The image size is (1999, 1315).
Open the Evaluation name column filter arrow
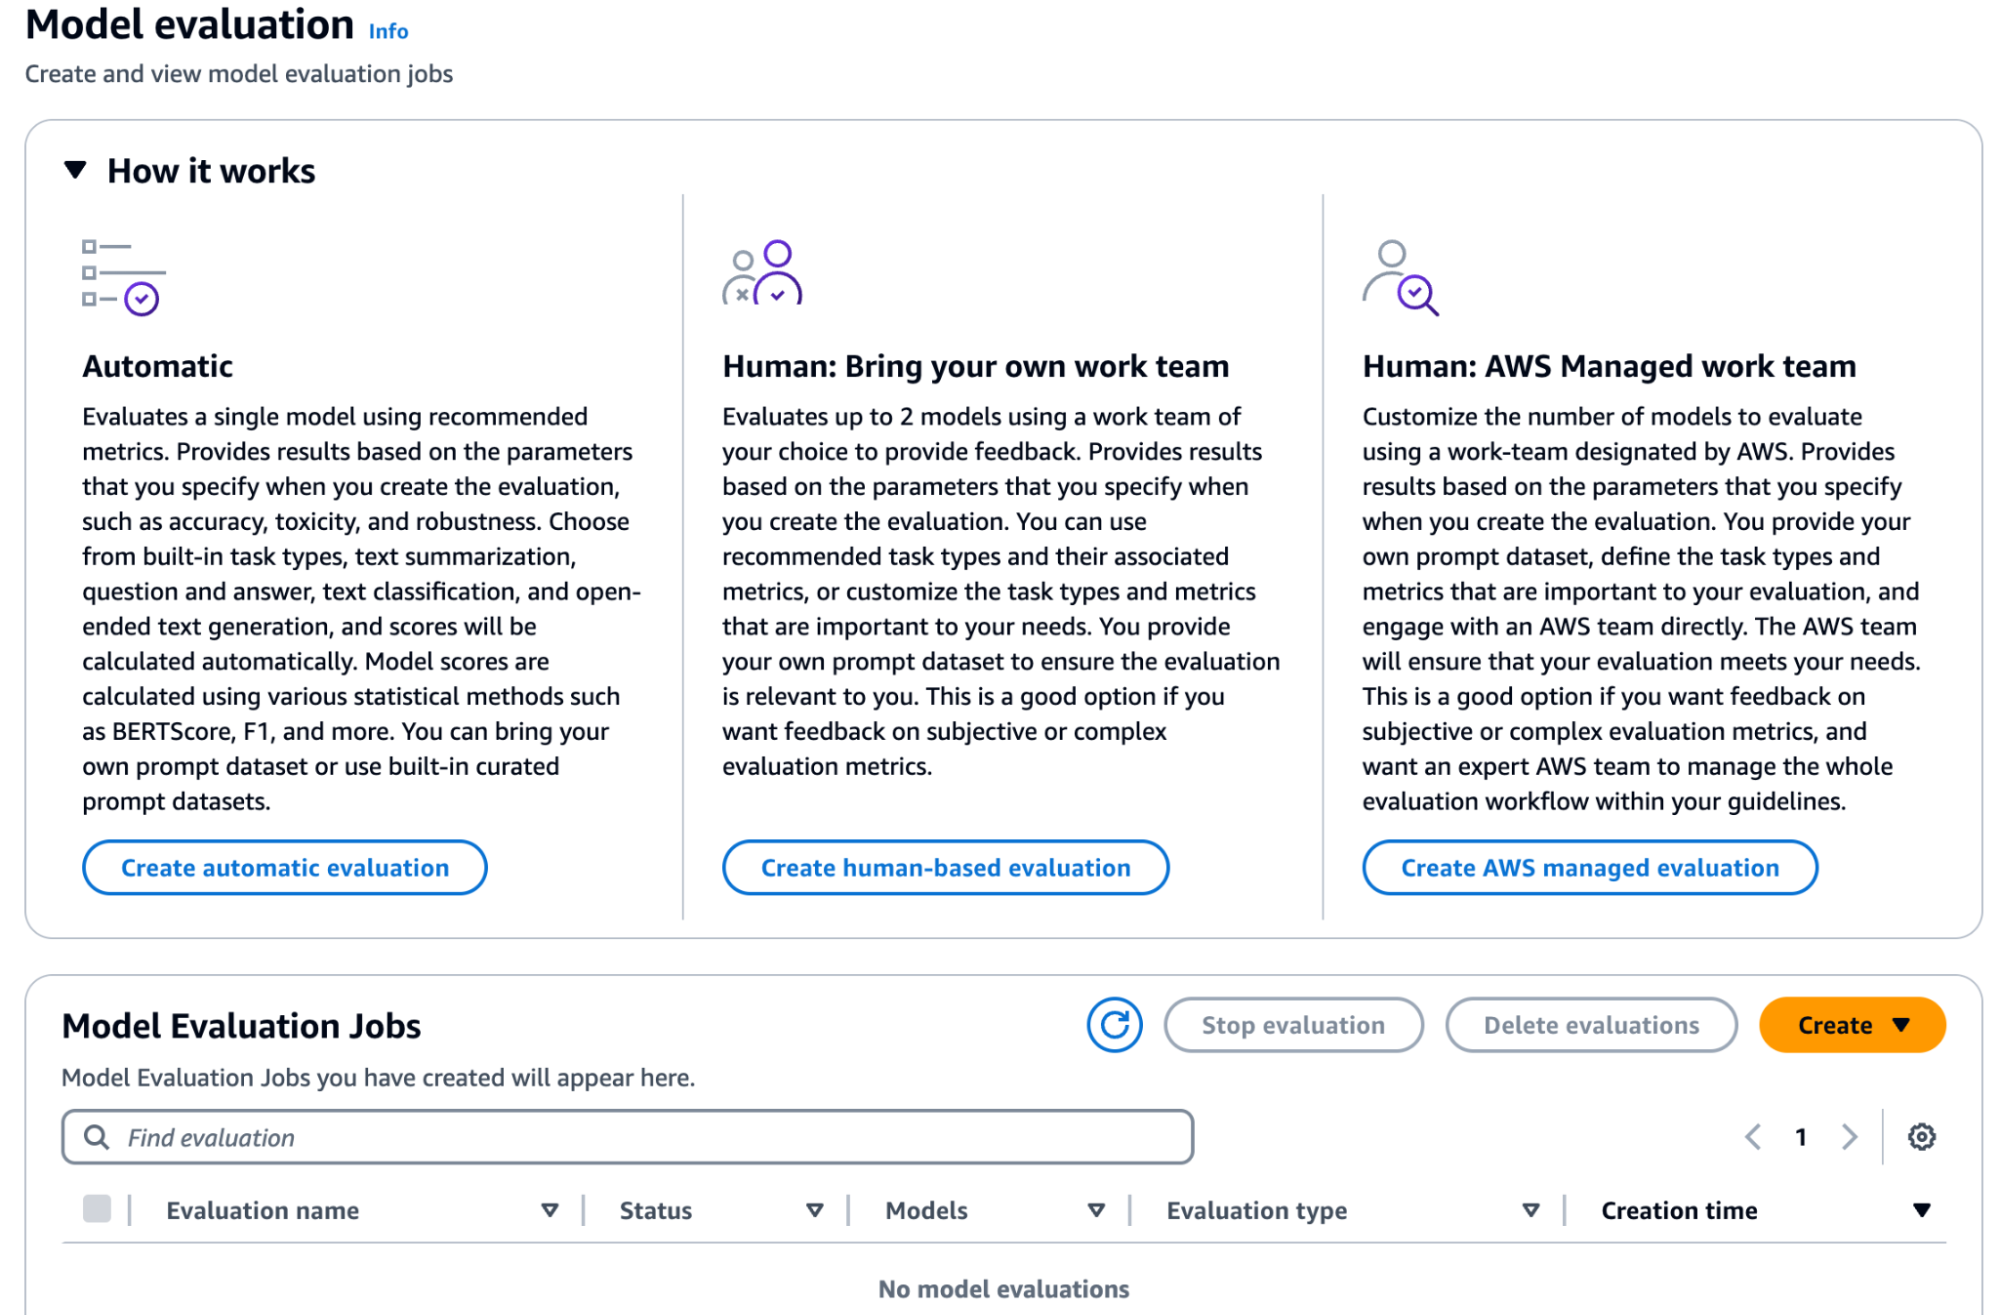coord(549,1210)
